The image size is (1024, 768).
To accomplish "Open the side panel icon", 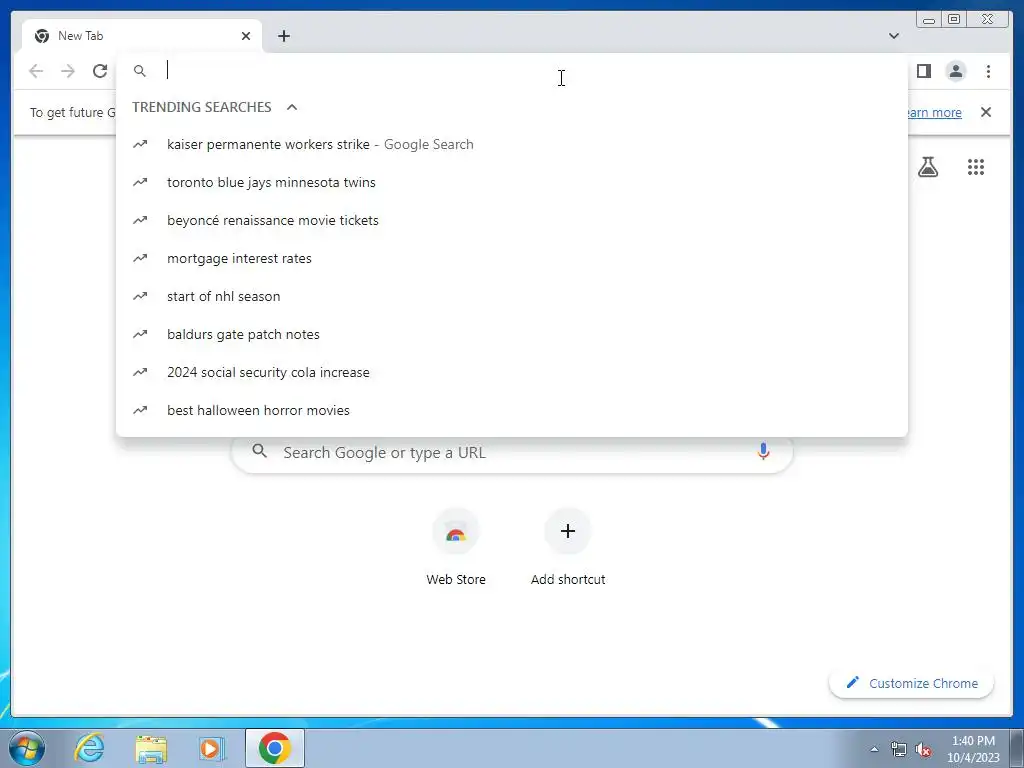I will [923, 71].
